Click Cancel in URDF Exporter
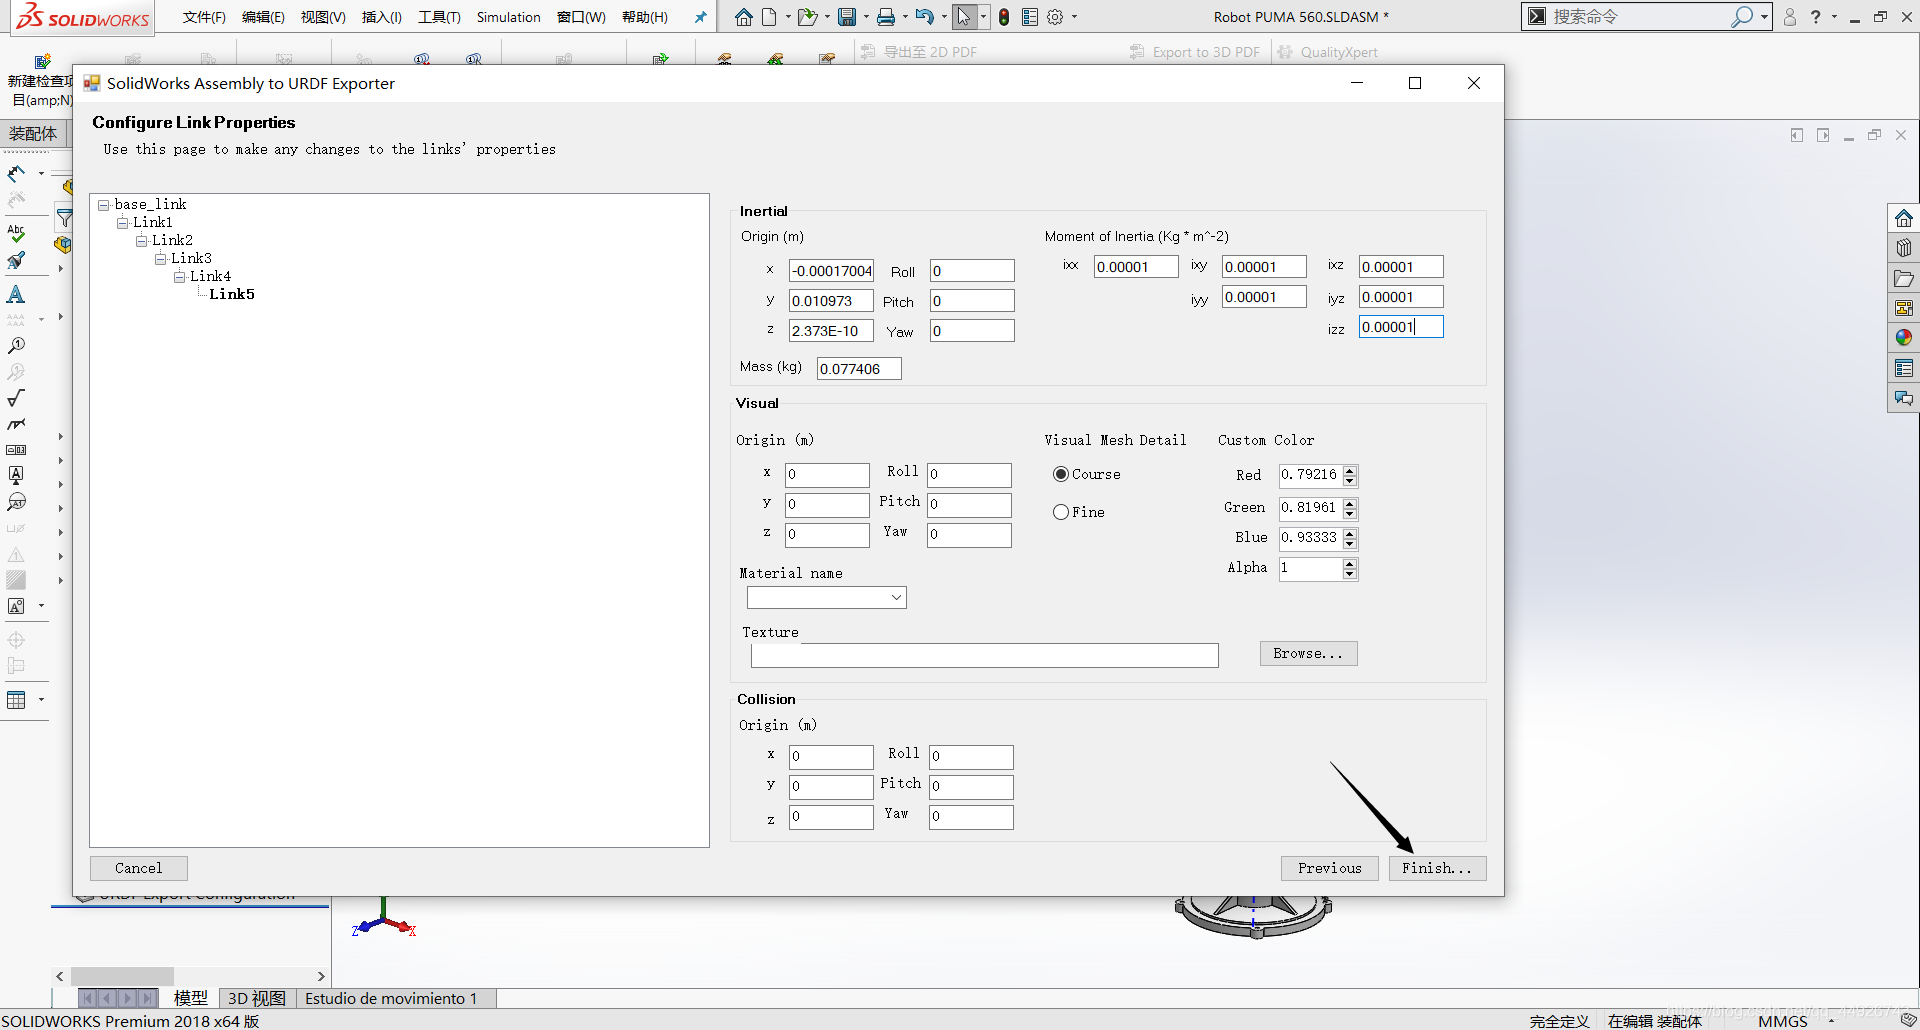 (138, 868)
